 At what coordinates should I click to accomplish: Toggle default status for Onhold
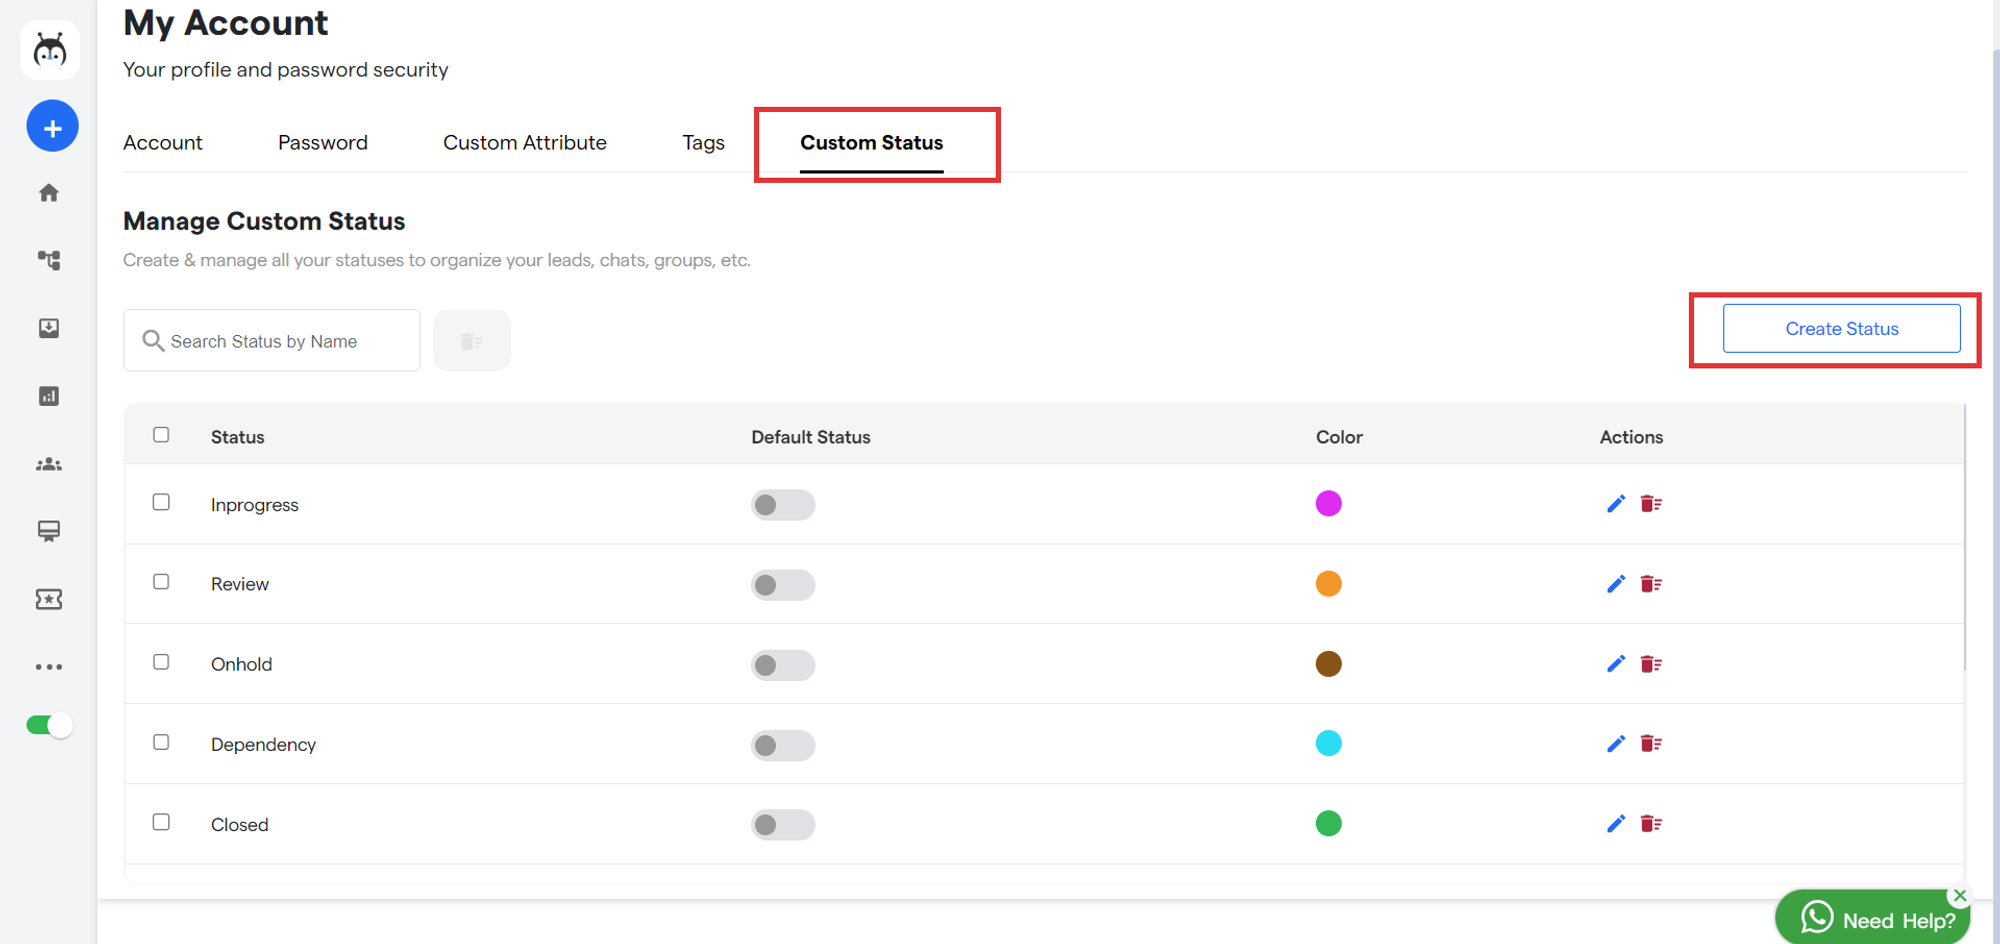click(x=782, y=665)
